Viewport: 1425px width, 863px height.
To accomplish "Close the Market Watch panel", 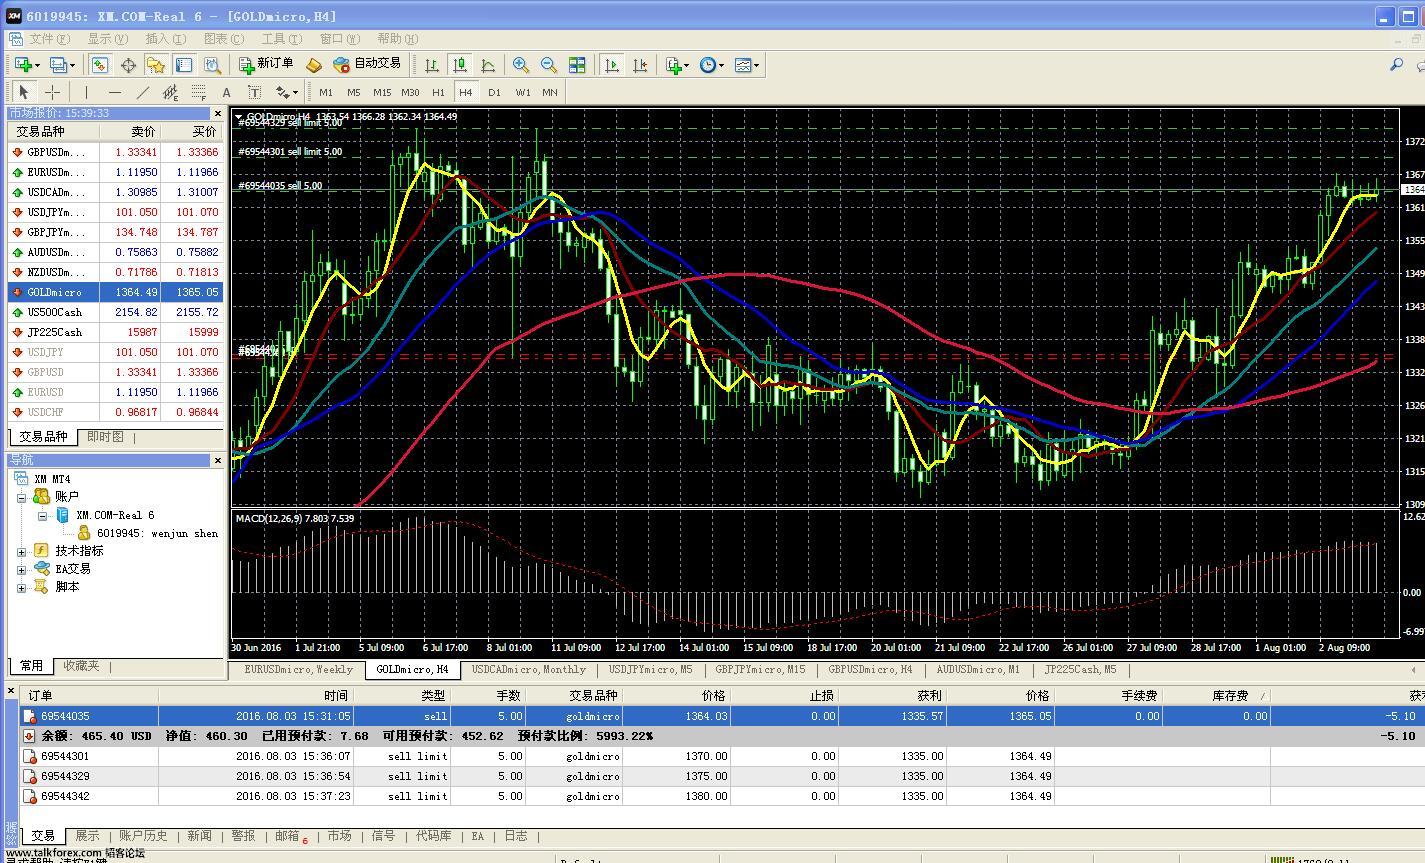I will click(218, 113).
